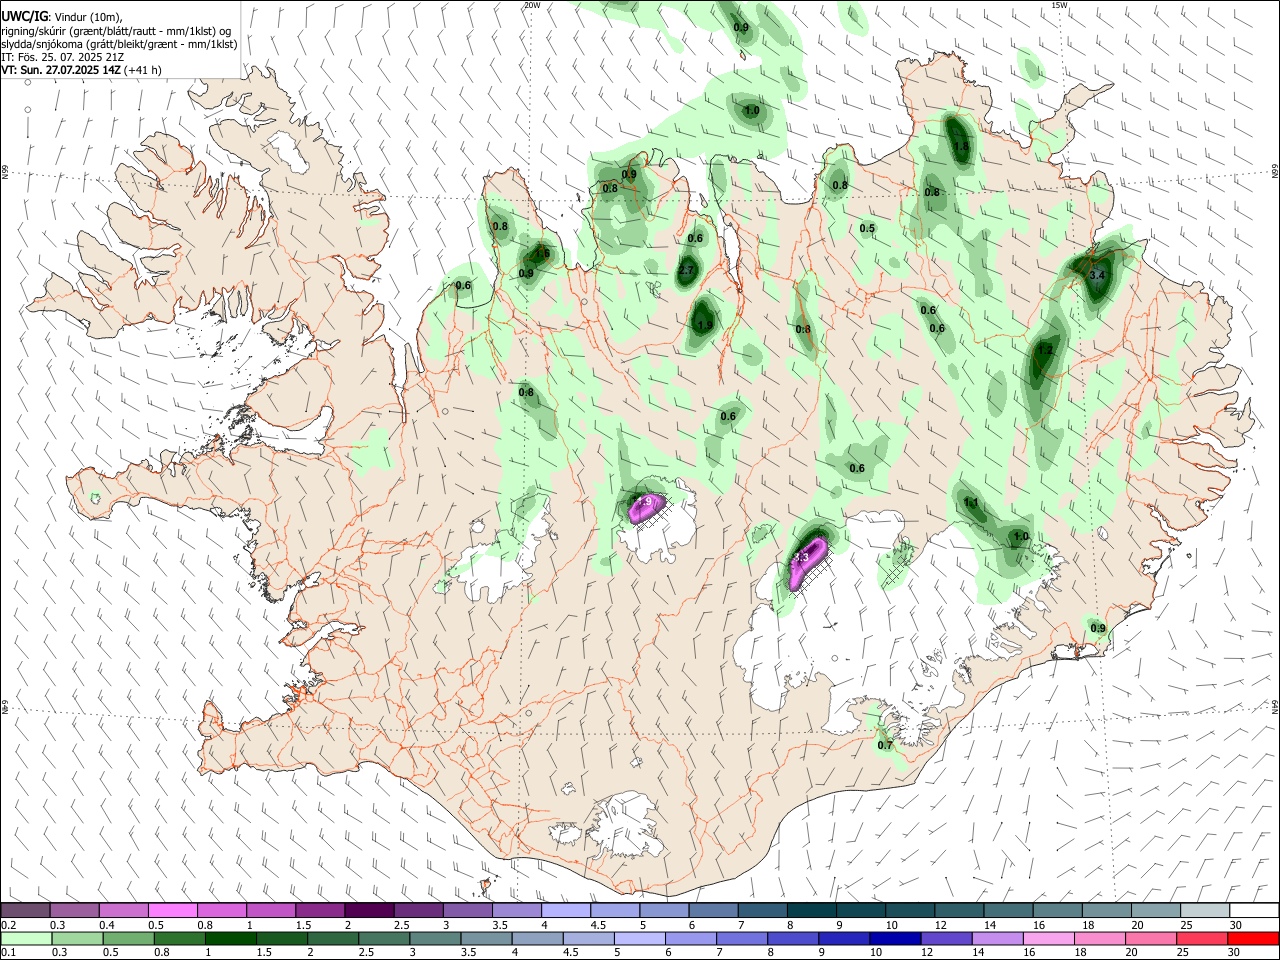Select the 2.7 rainfall label
This screenshot has width=1280, height=960.
coord(686,270)
